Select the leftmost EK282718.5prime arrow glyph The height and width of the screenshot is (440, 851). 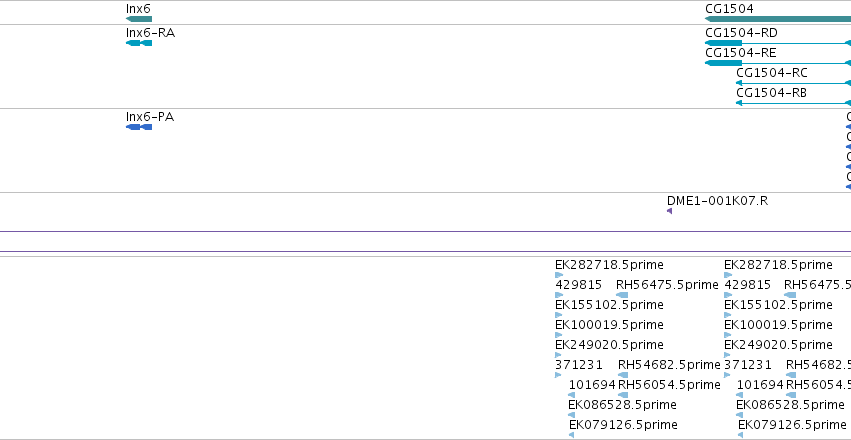click(559, 275)
